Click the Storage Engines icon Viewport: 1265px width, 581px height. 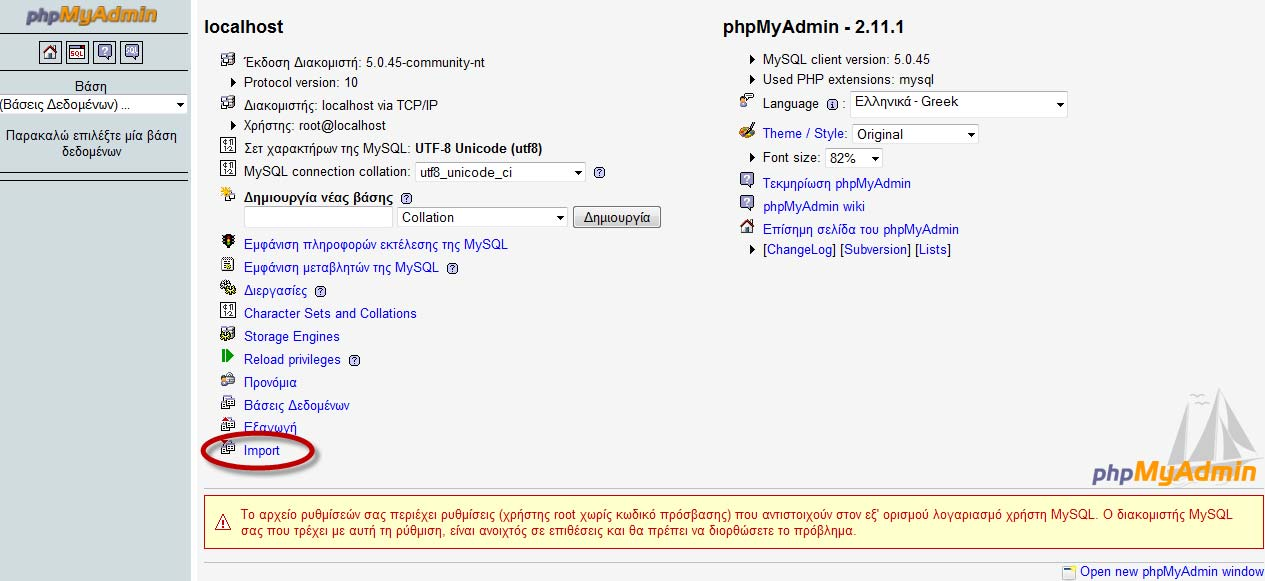pos(227,335)
